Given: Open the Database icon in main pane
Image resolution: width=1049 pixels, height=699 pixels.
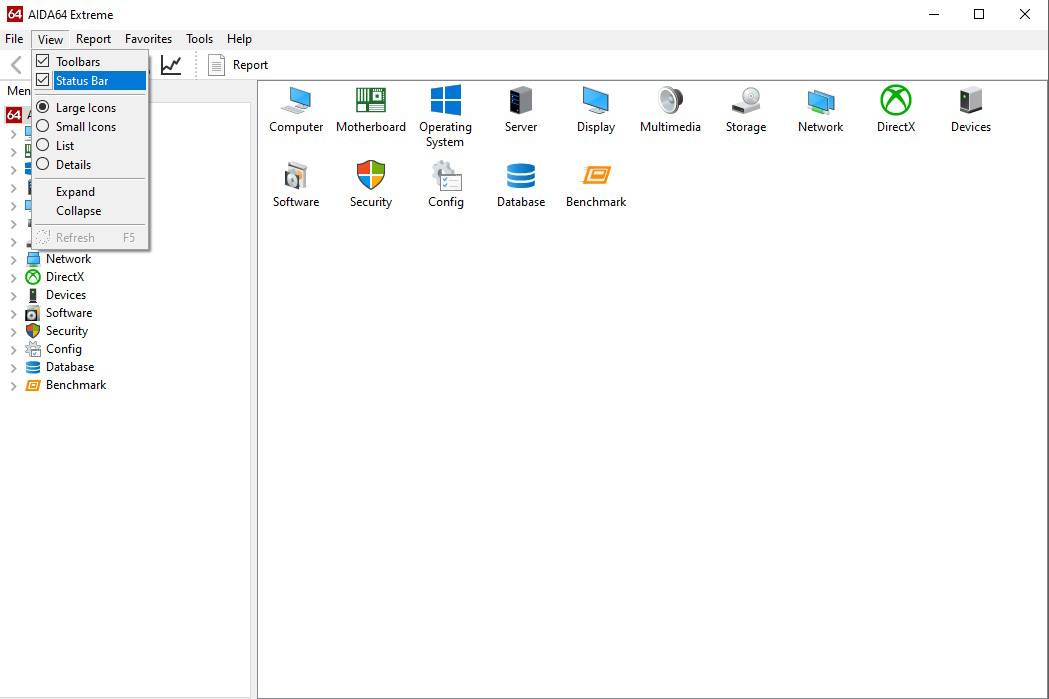Looking at the screenshot, I should (x=521, y=176).
